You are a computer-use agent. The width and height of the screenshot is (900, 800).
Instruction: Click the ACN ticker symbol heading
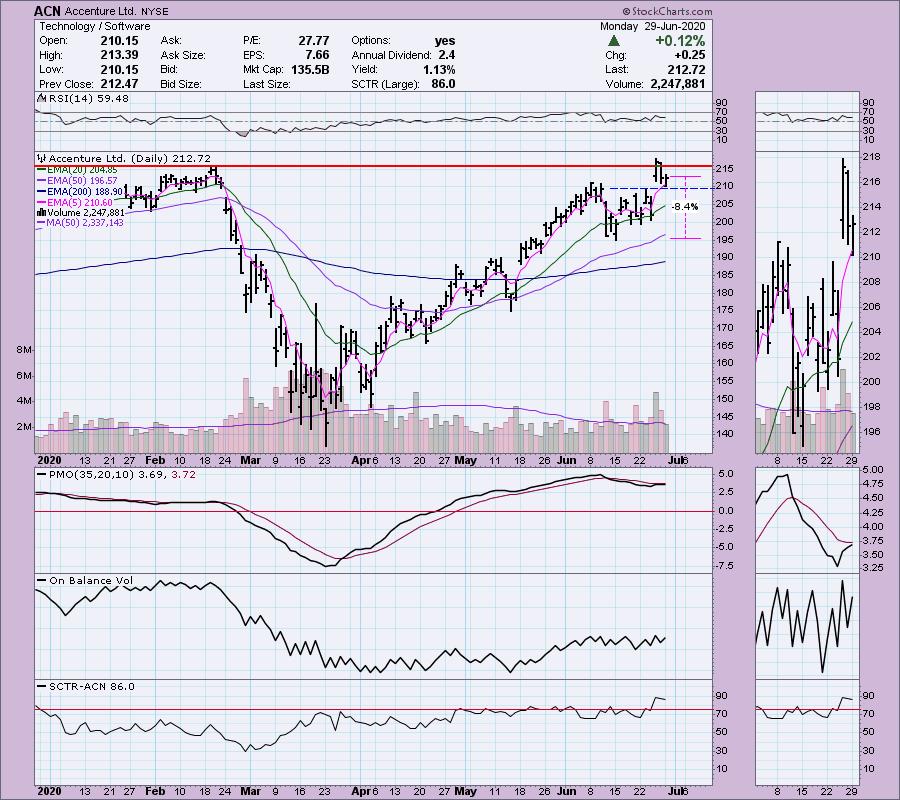click(47, 11)
